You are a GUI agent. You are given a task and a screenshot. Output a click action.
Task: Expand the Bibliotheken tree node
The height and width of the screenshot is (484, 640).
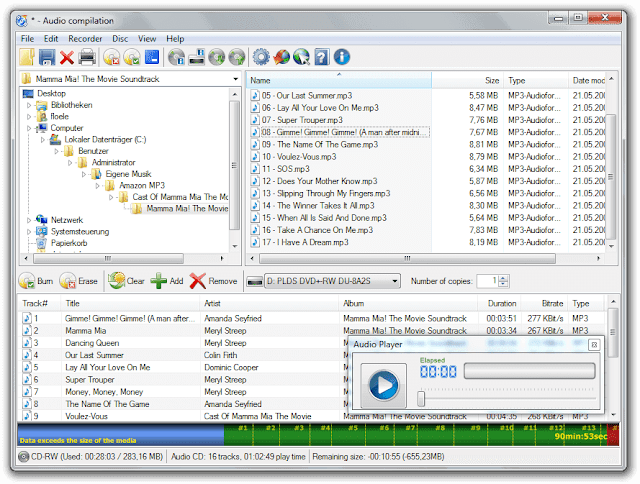click(29, 105)
